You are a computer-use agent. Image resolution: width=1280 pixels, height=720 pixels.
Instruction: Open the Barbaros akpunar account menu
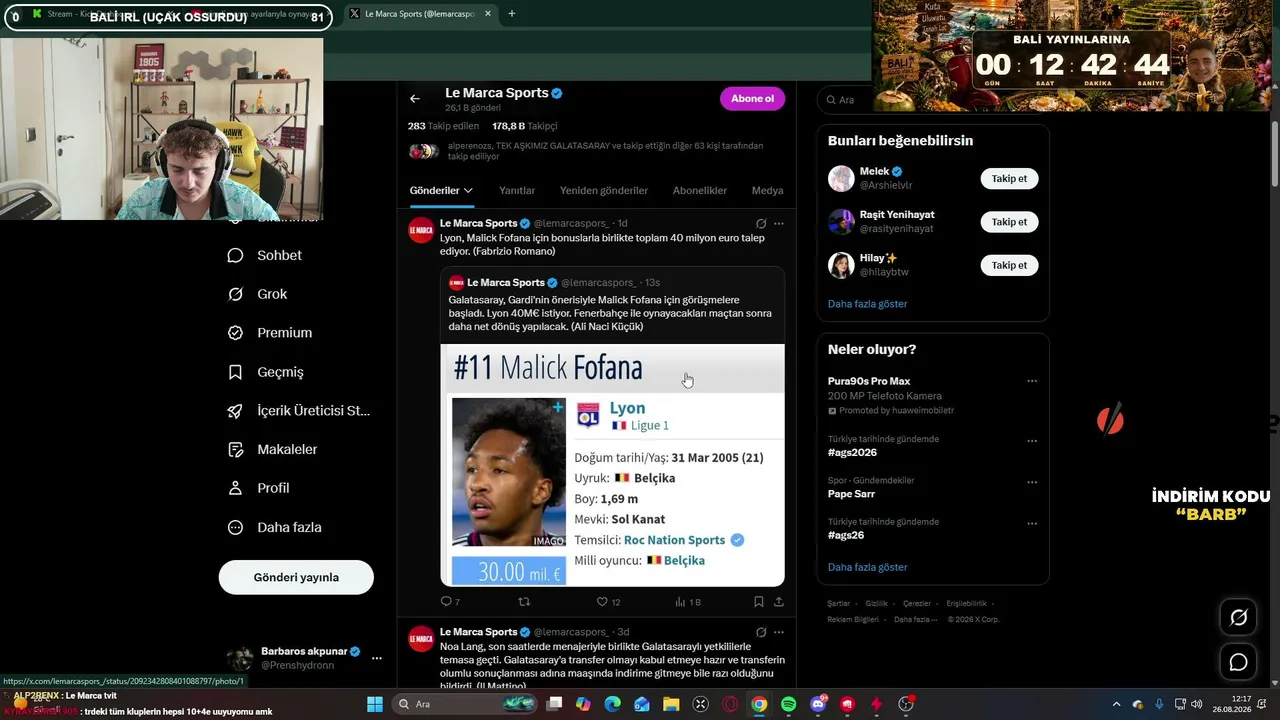pos(304,657)
